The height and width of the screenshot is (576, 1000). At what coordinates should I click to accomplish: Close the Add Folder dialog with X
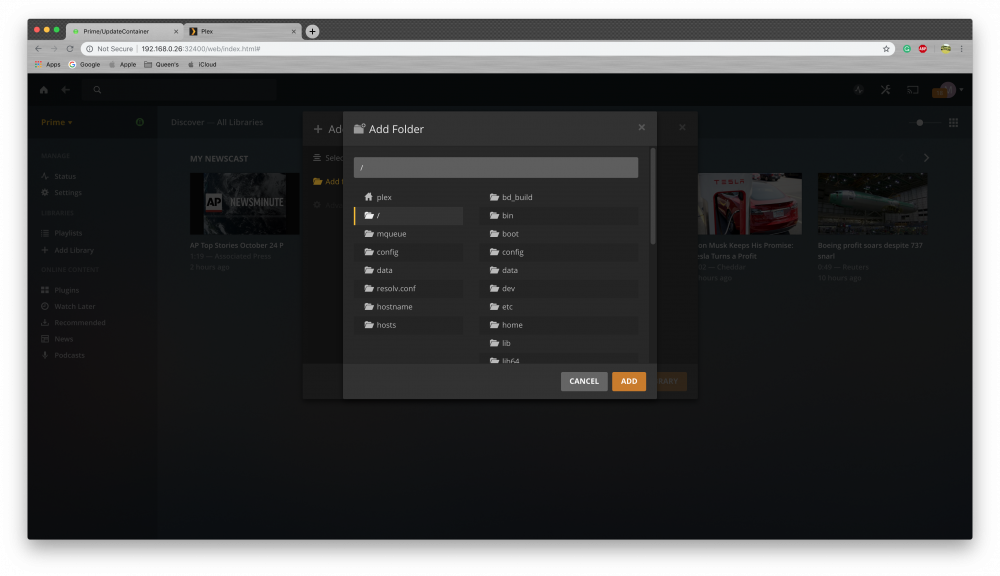click(x=642, y=127)
